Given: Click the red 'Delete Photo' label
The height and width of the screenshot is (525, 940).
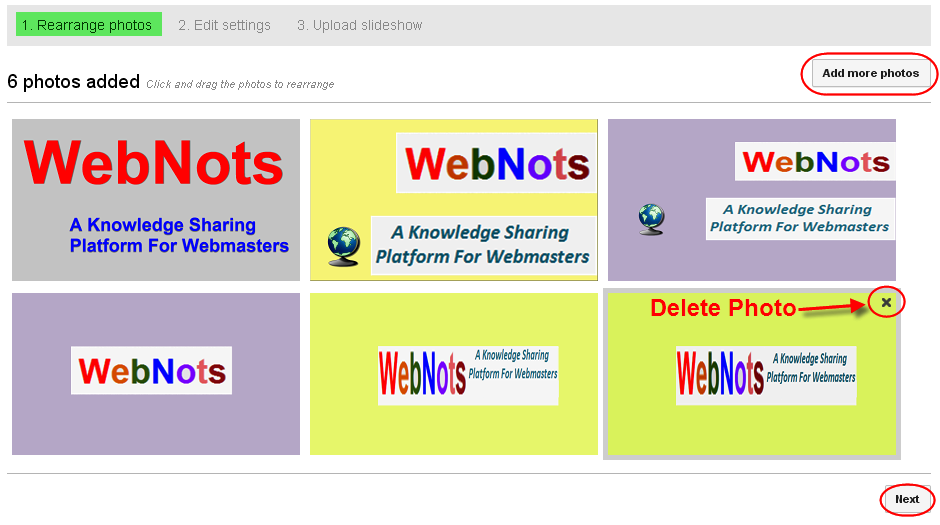Looking at the screenshot, I should click(x=722, y=308).
